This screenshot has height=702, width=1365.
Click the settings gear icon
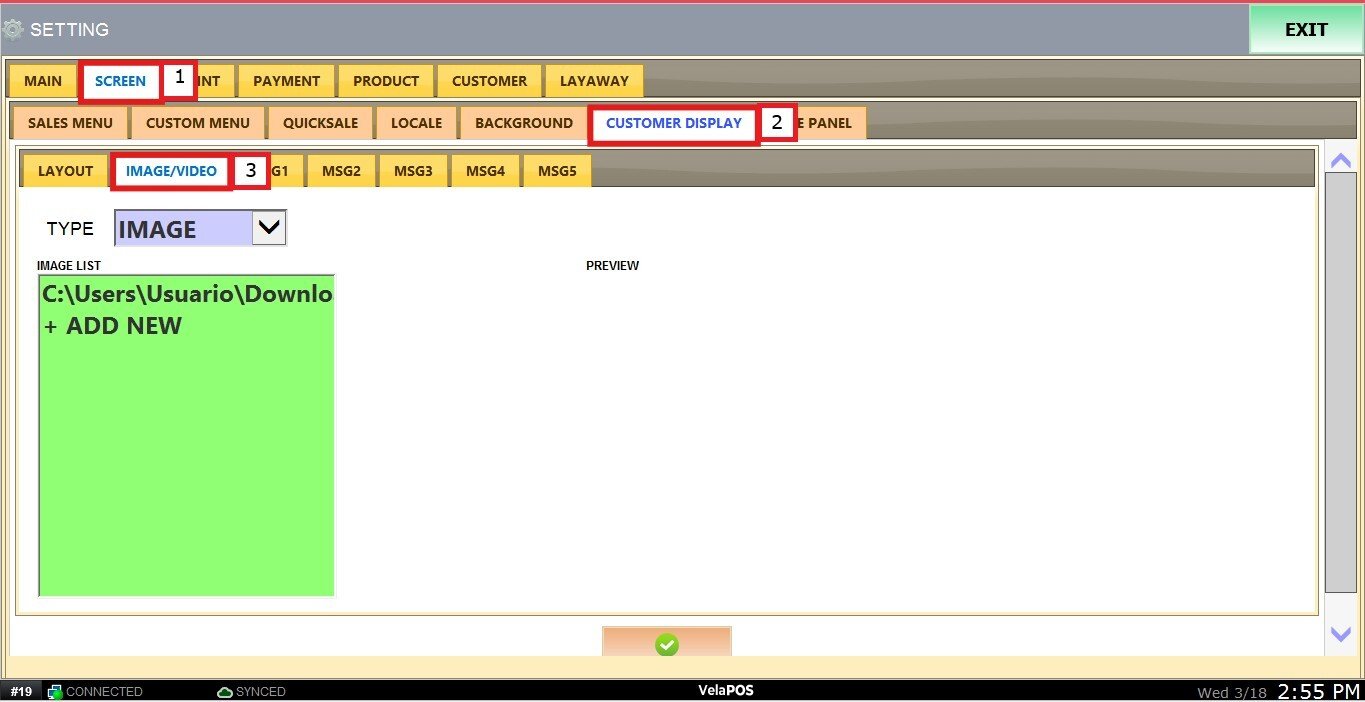13,29
